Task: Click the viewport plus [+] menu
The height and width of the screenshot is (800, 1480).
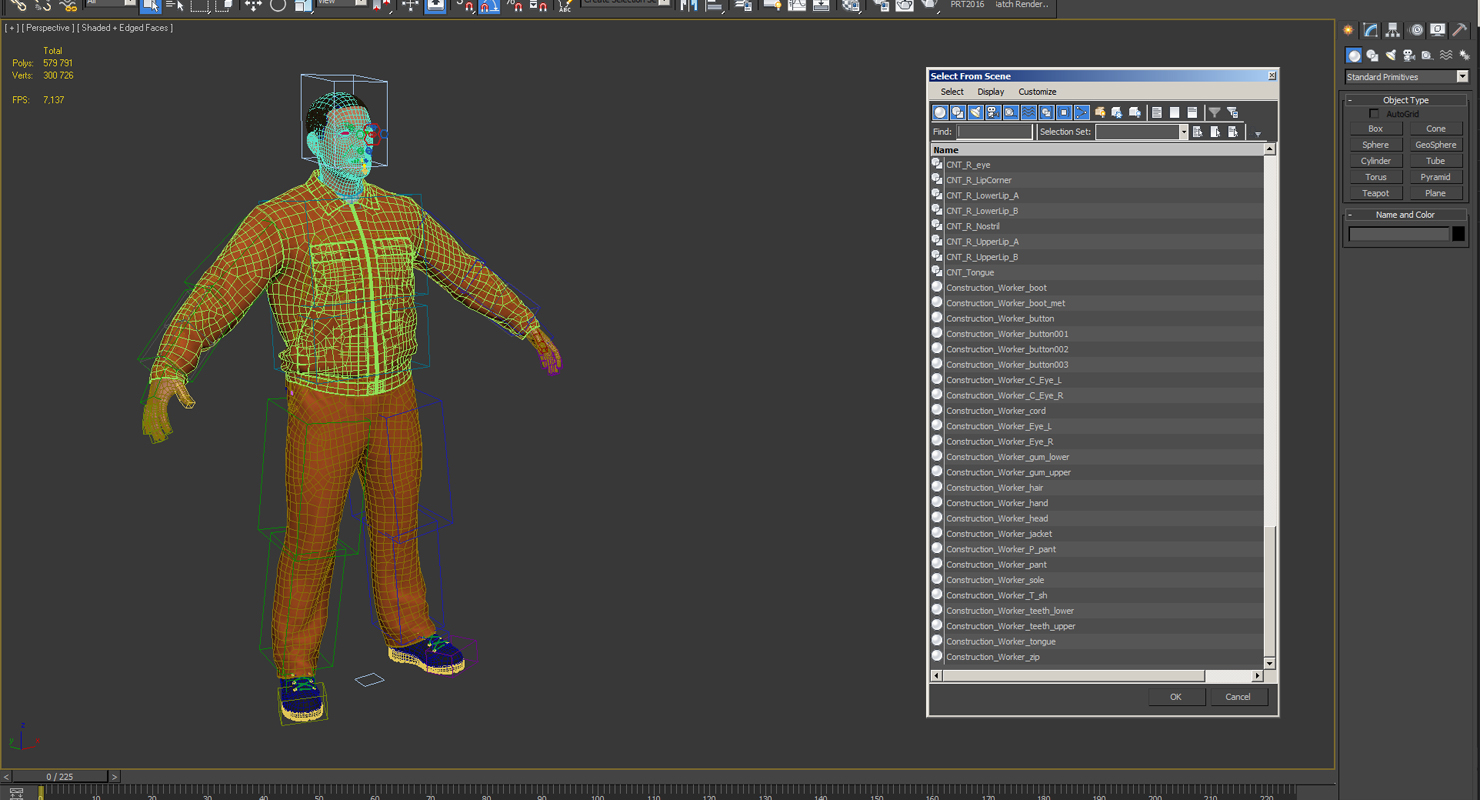Action: click(11, 28)
